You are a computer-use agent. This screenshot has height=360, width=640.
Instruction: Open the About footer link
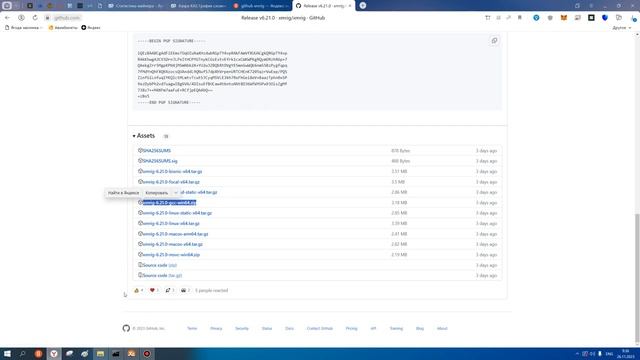click(442, 328)
